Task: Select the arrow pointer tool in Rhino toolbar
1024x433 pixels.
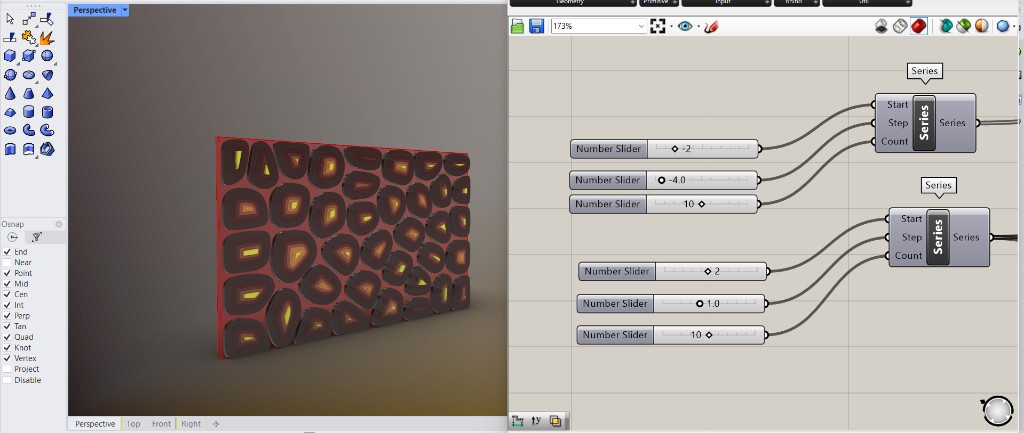Action: click(x=10, y=20)
